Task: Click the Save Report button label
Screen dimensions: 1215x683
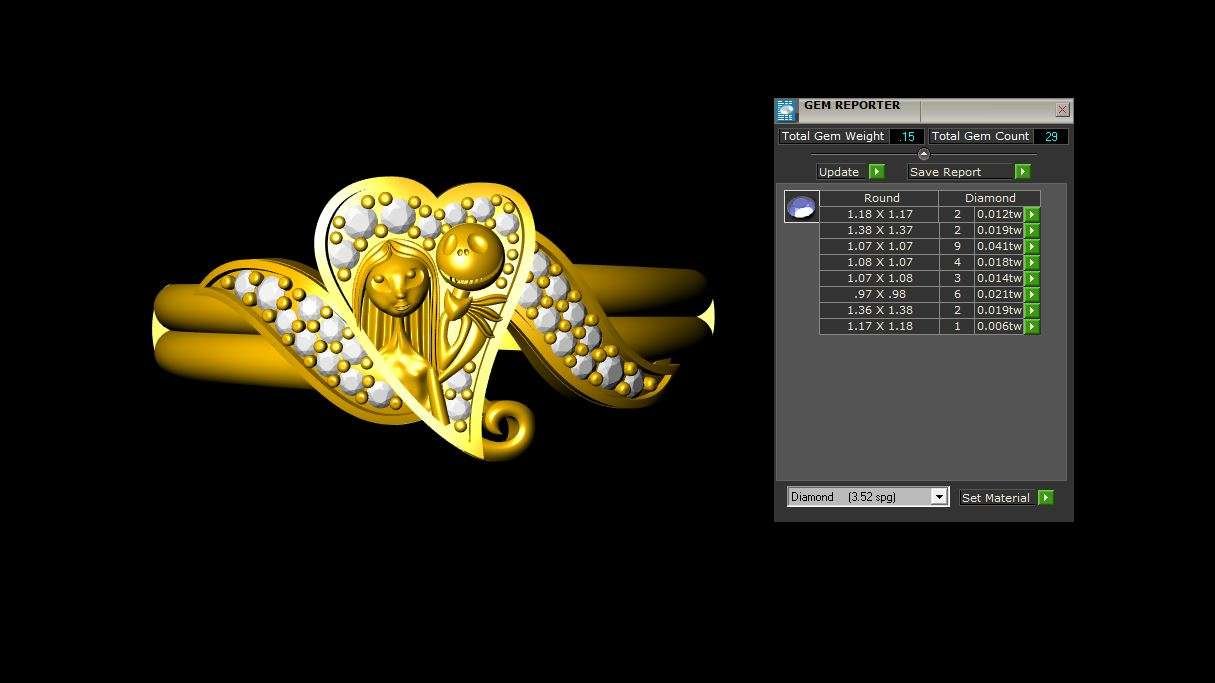Action: pyautogui.click(x=945, y=172)
